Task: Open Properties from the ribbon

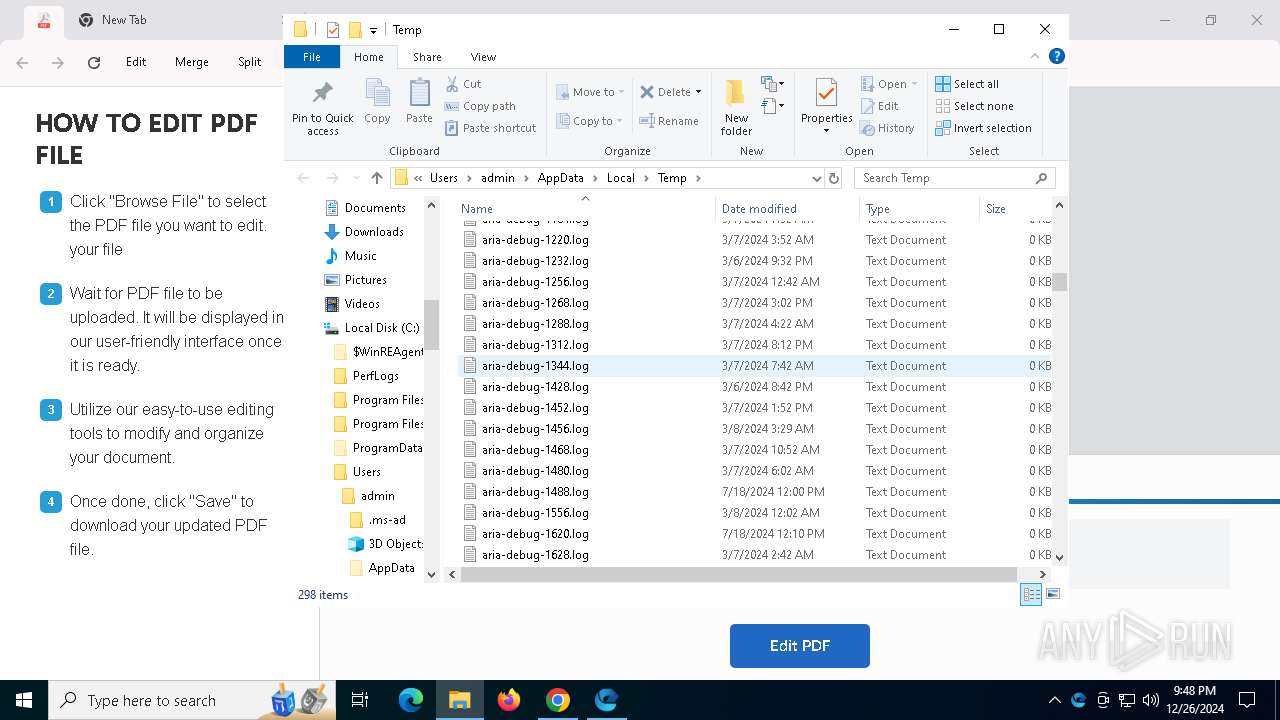Action: (826, 104)
